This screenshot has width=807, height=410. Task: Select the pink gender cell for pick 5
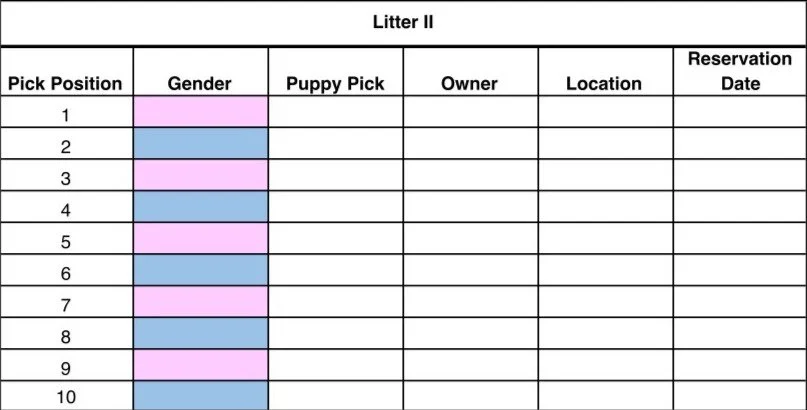pos(201,238)
